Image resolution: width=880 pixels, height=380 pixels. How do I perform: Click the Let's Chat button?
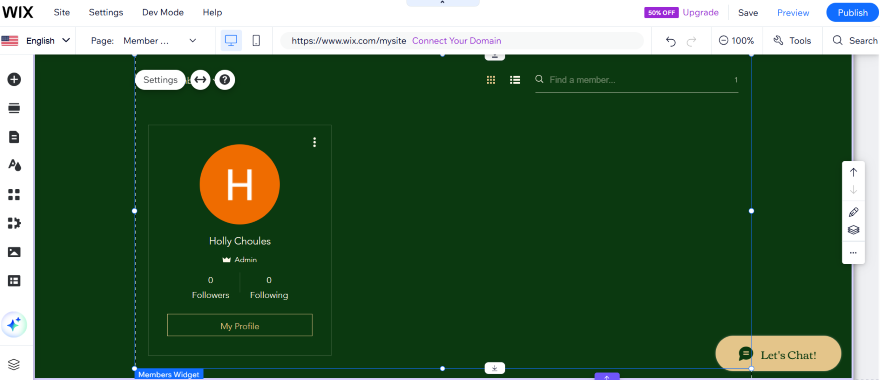(x=778, y=354)
